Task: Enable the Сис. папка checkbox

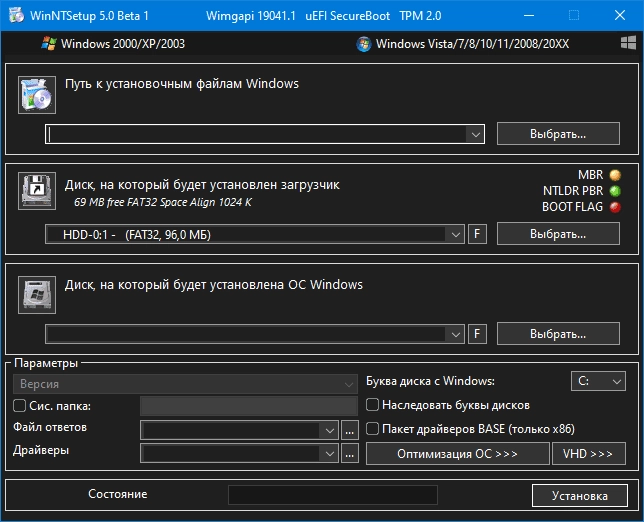Action: pyautogui.click(x=19, y=406)
